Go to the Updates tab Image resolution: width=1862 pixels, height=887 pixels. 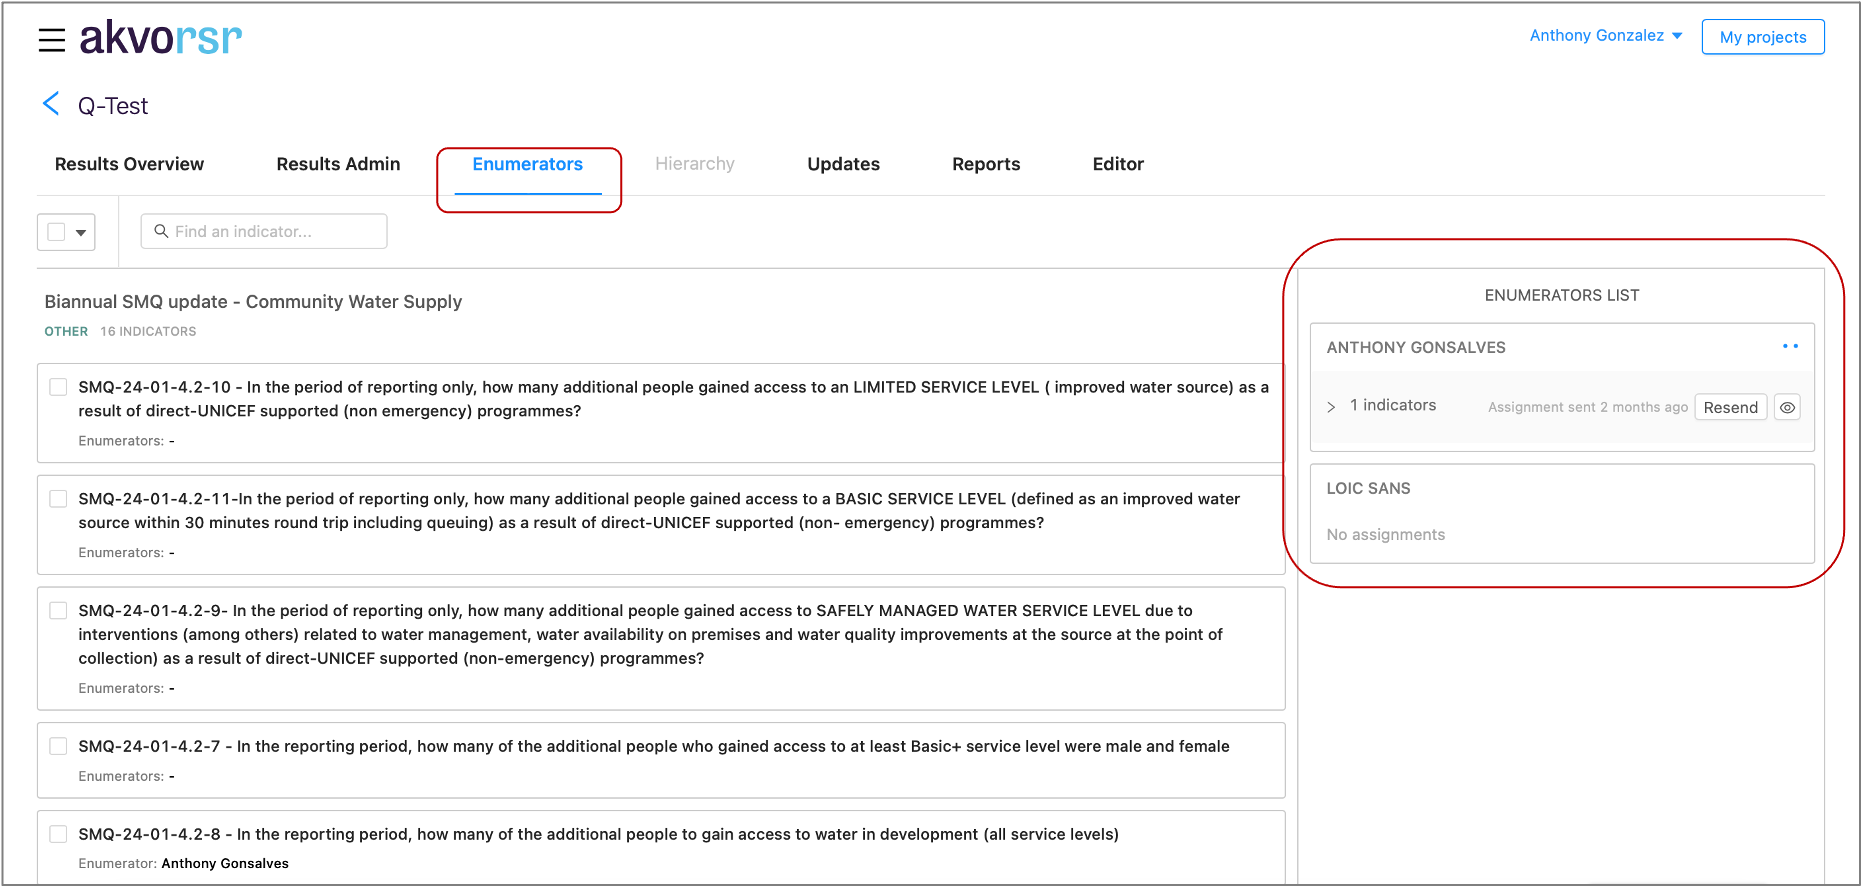843,164
